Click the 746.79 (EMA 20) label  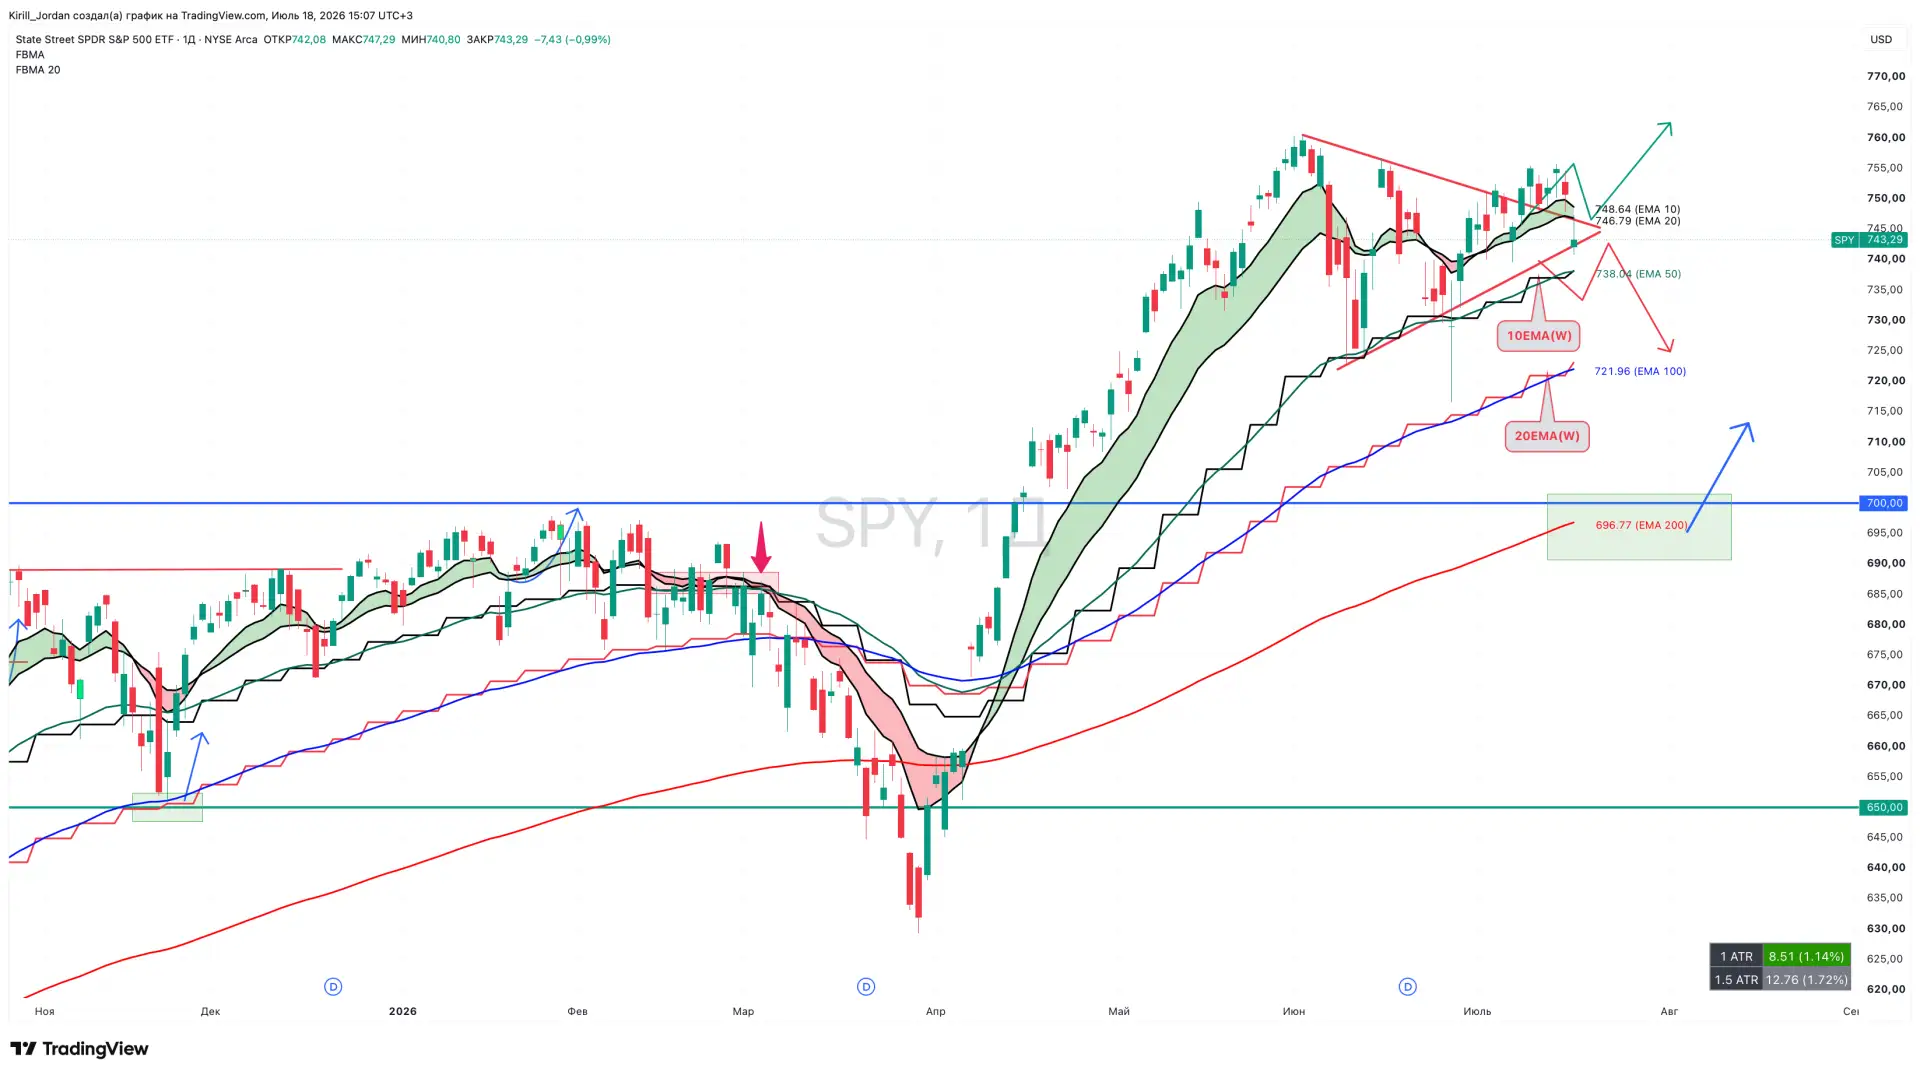point(1638,221)
